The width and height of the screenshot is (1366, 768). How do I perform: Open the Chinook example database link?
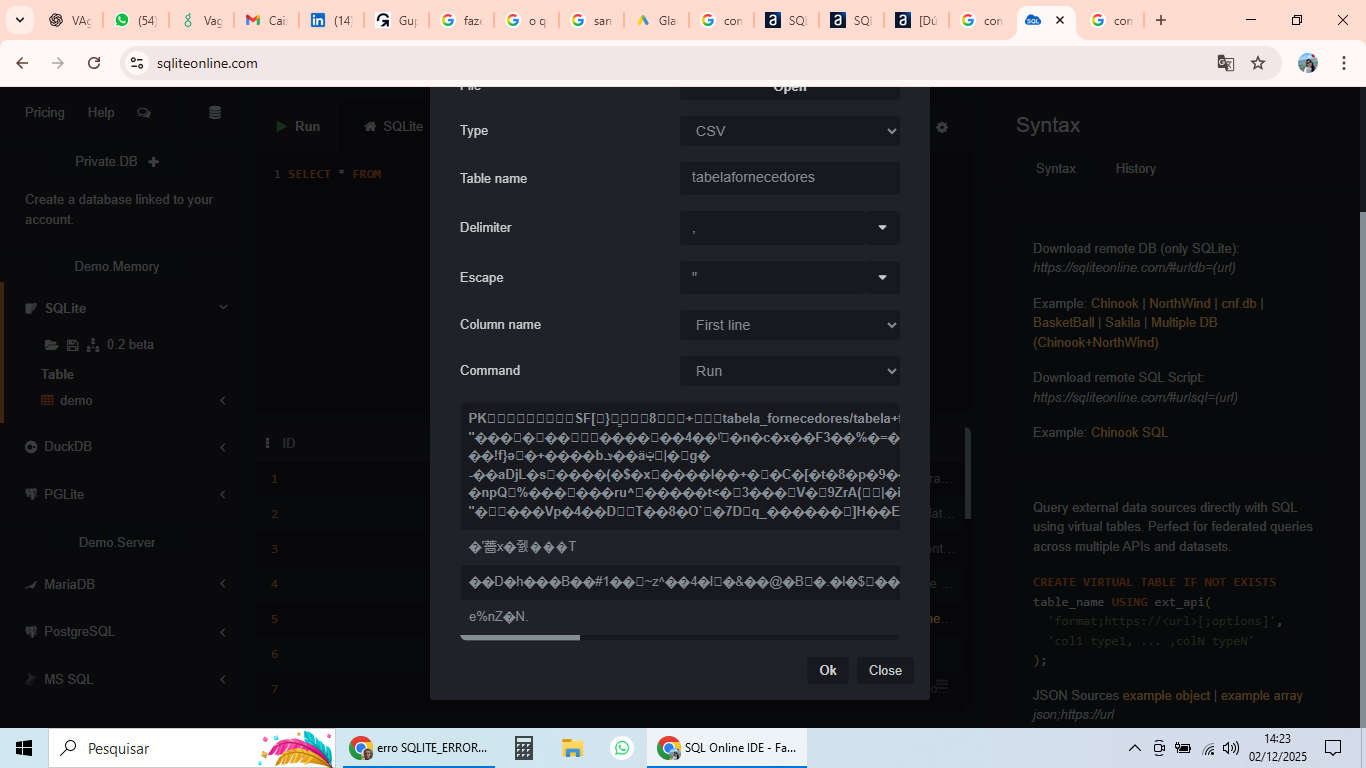tap(1115, 303)
